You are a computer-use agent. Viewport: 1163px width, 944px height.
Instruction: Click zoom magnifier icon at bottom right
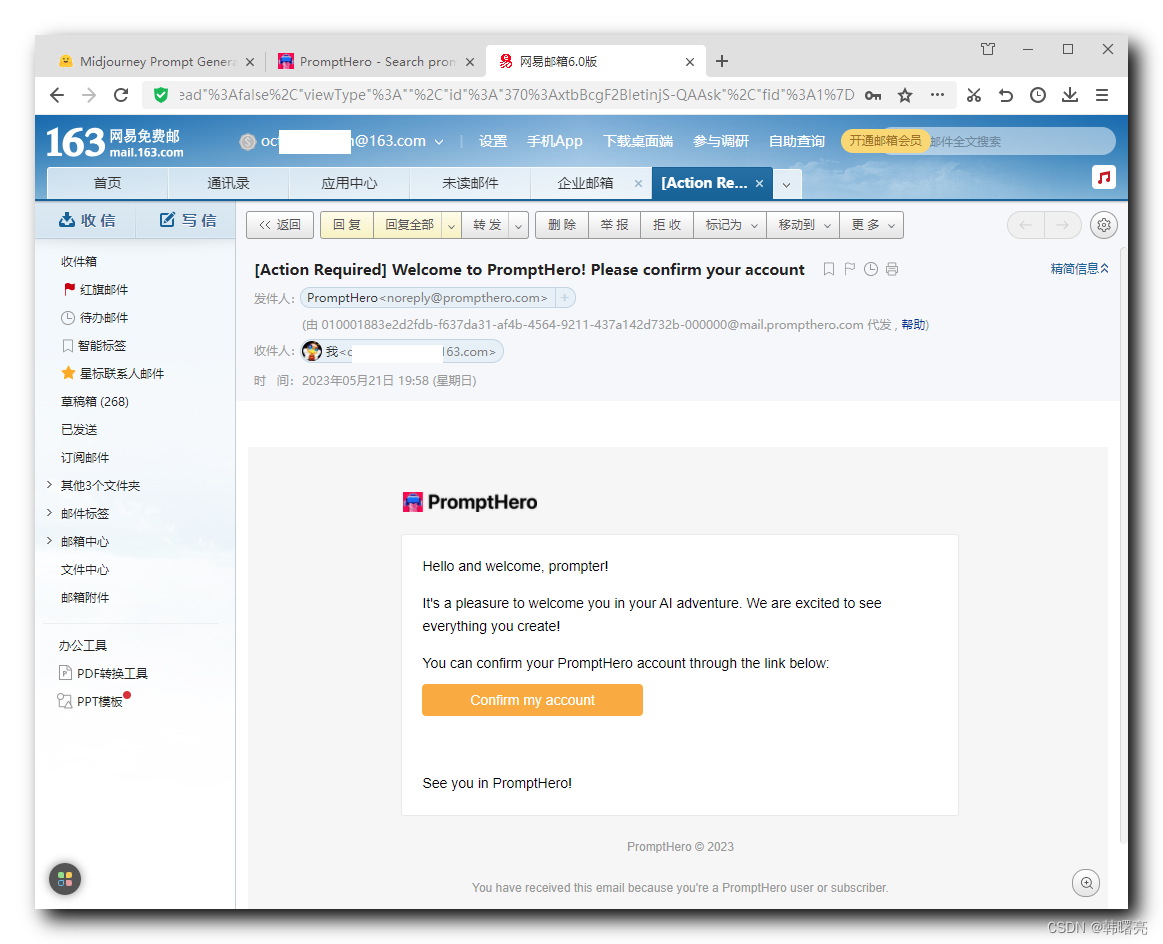(1086, 882)
